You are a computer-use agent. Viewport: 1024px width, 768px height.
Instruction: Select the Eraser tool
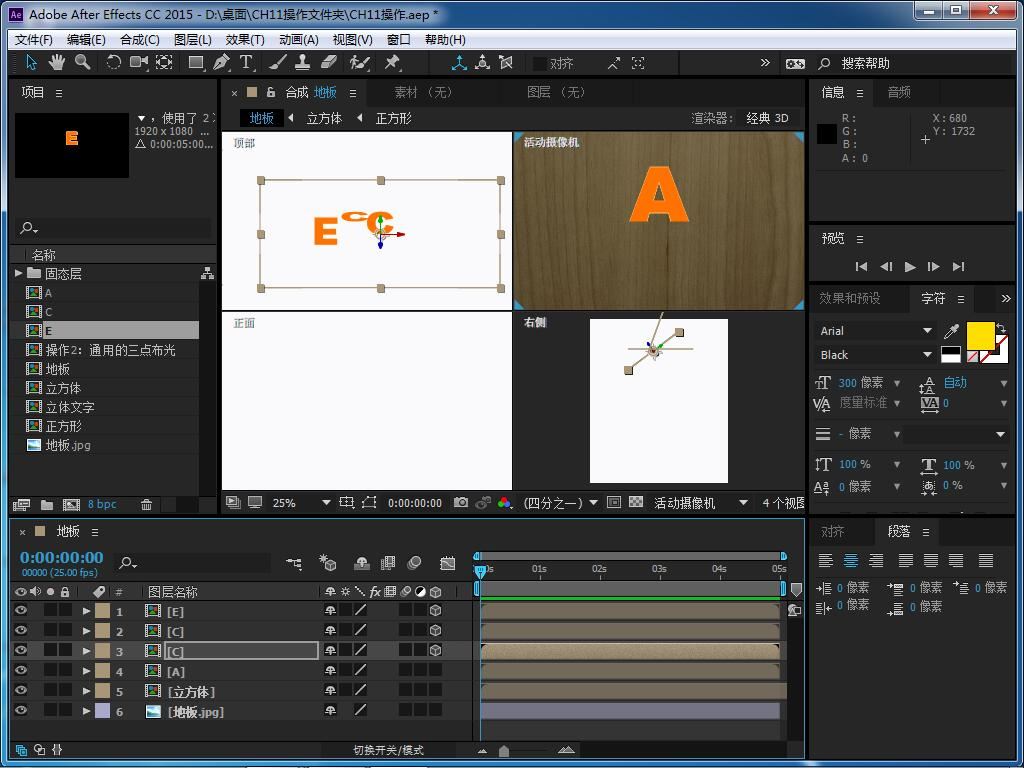(328, 63)
